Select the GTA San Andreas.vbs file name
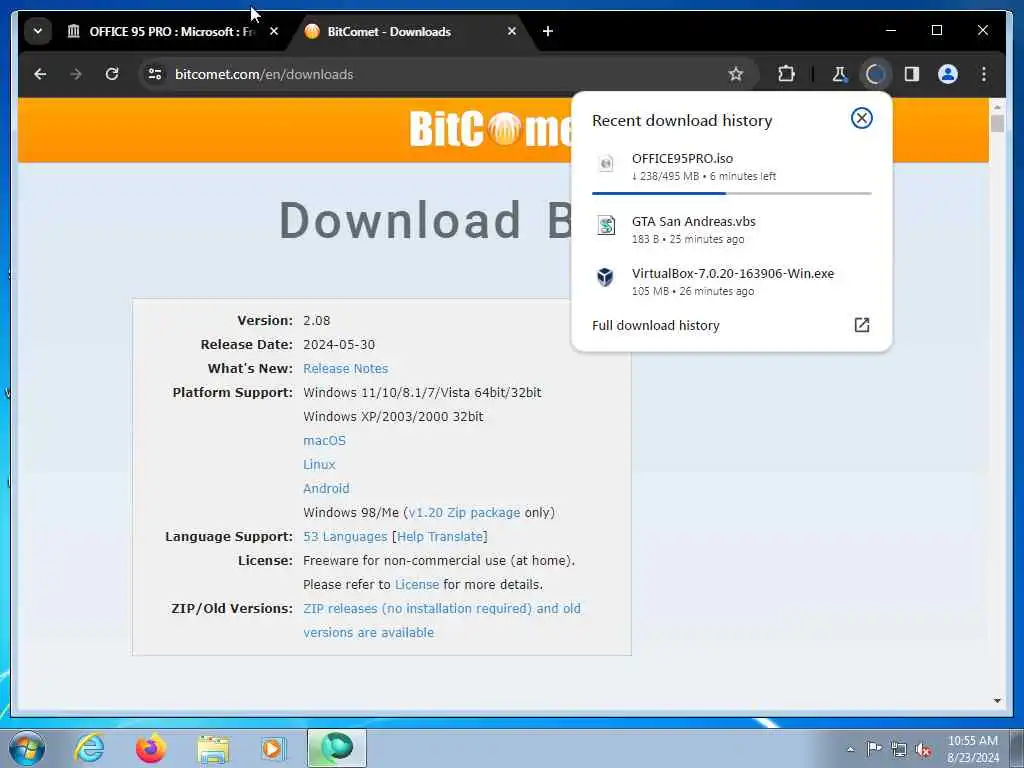Screen dimensions: 1024x768 [x=694, y=221]
